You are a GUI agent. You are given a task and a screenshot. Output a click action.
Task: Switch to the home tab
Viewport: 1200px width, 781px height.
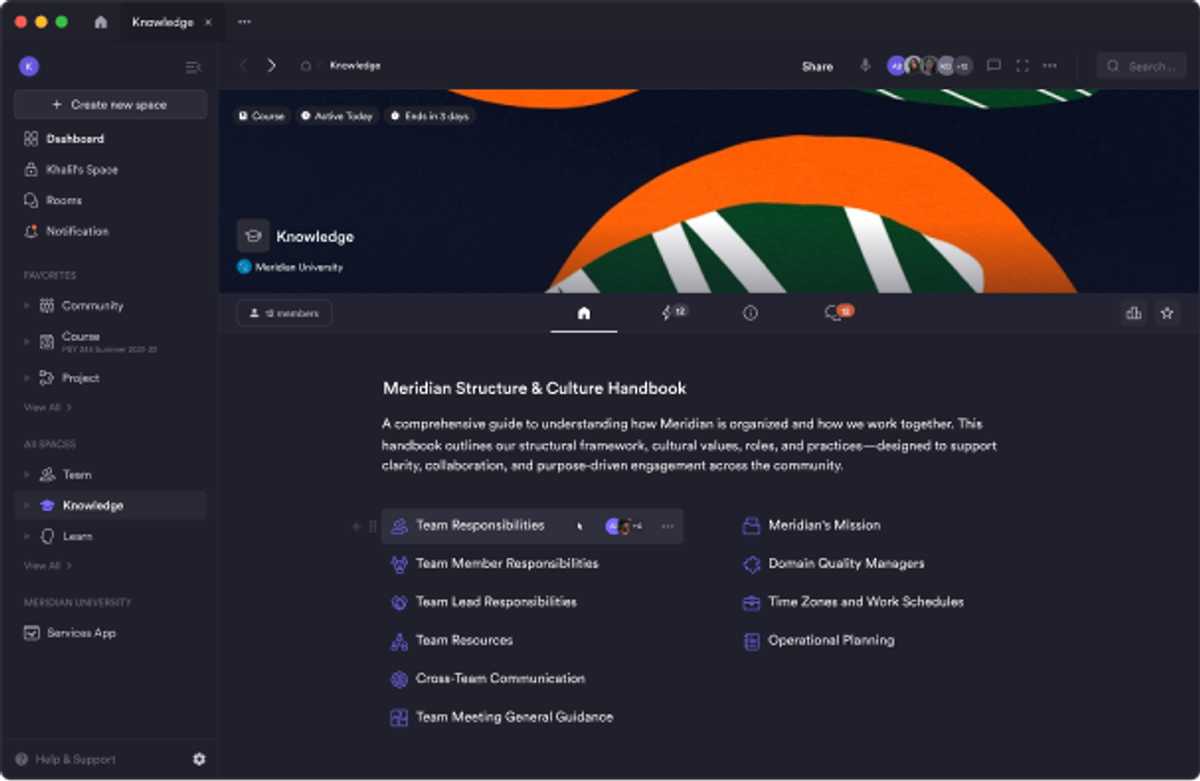584,313
